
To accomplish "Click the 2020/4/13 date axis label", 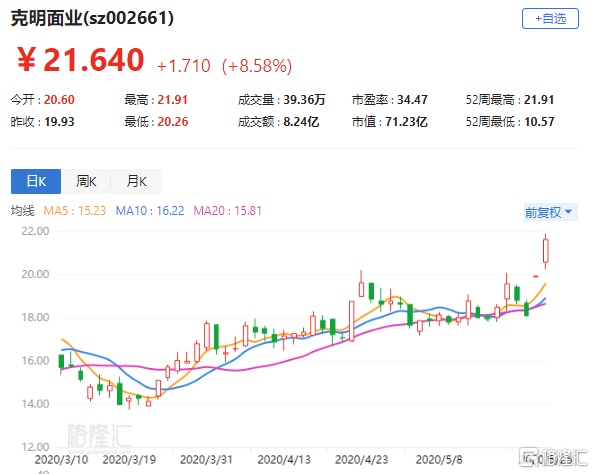I will 284,460.
